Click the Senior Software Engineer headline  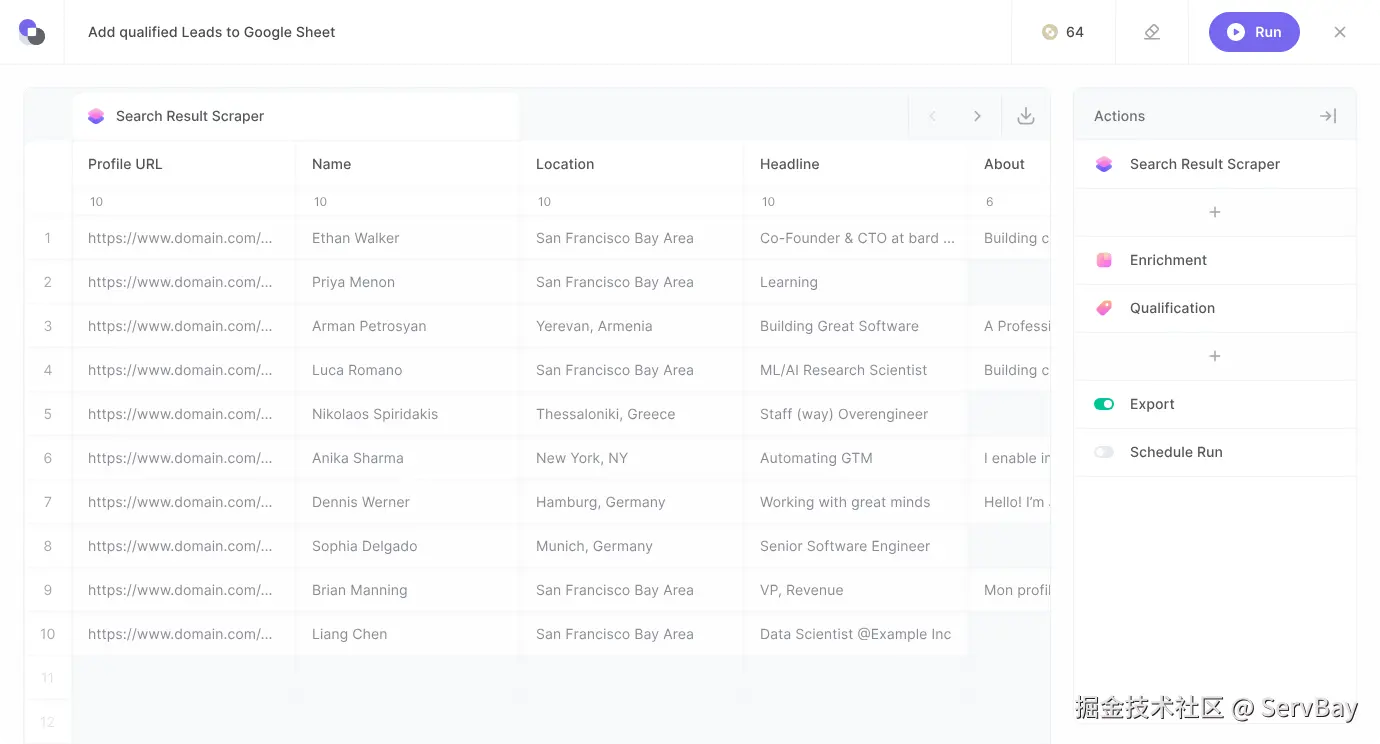tap(856, 546)
